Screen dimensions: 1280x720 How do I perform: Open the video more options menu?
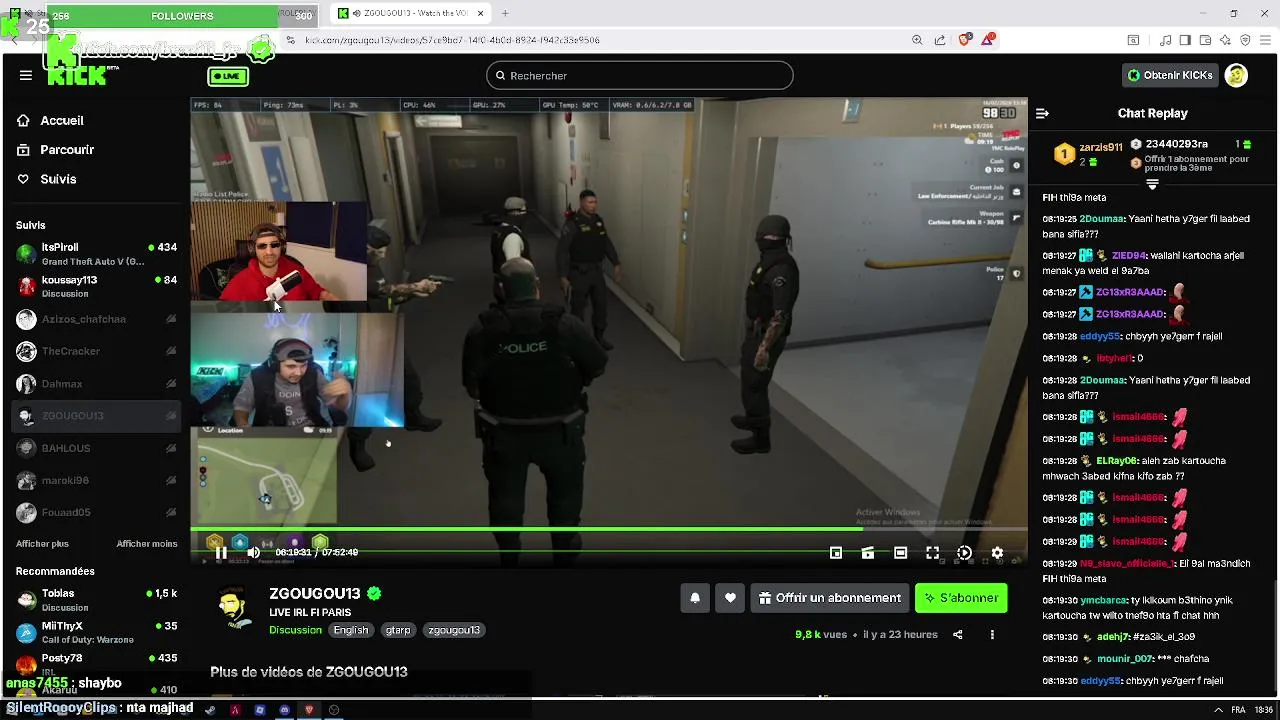click(x=992, y=635)
